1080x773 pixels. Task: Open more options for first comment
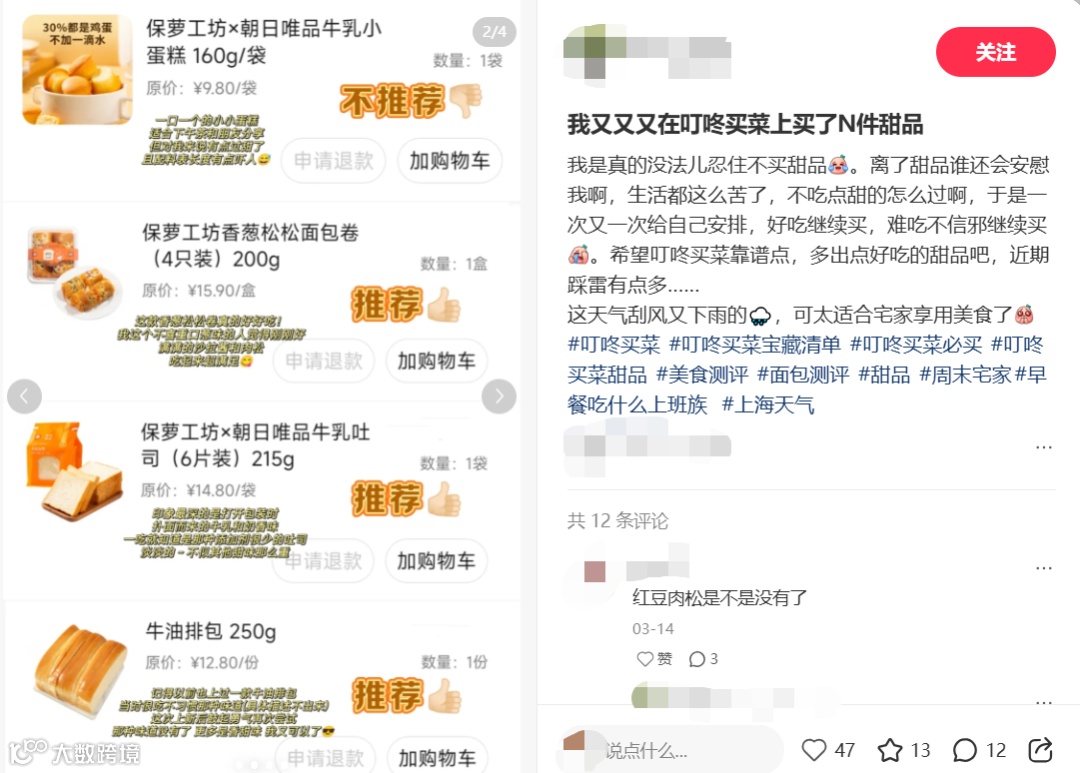[1043, 568]
